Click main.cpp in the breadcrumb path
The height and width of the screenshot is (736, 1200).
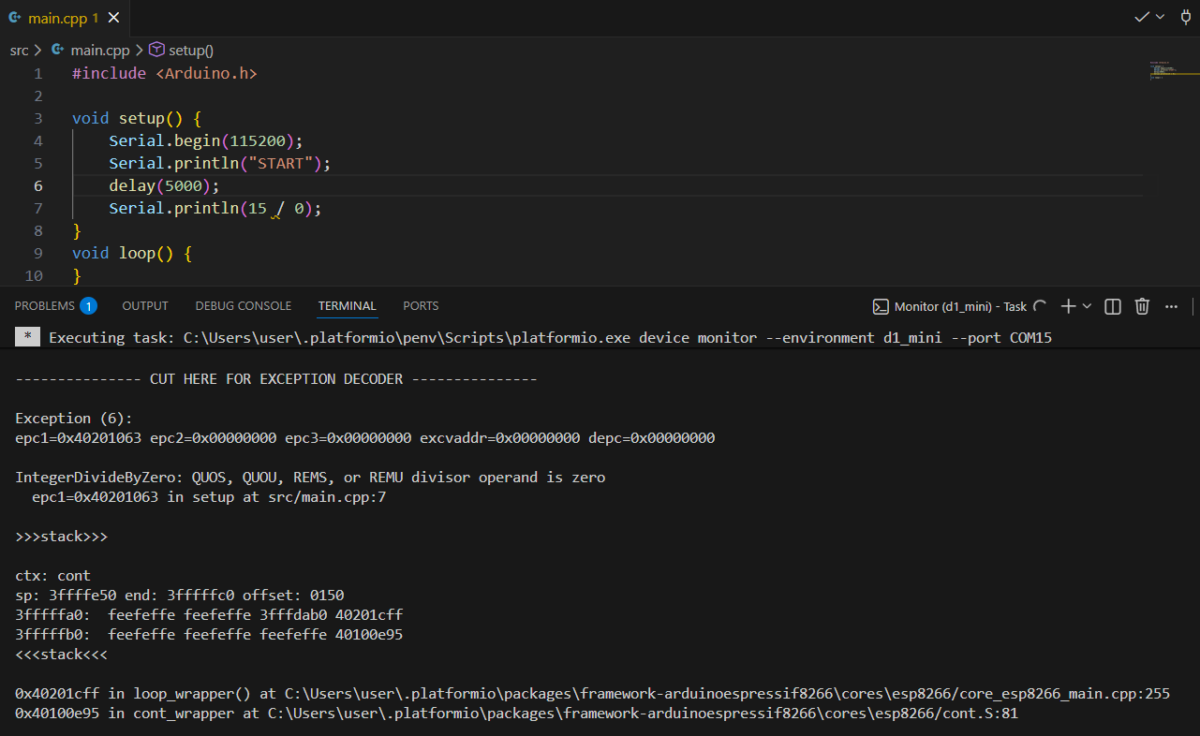coord(99,50)
